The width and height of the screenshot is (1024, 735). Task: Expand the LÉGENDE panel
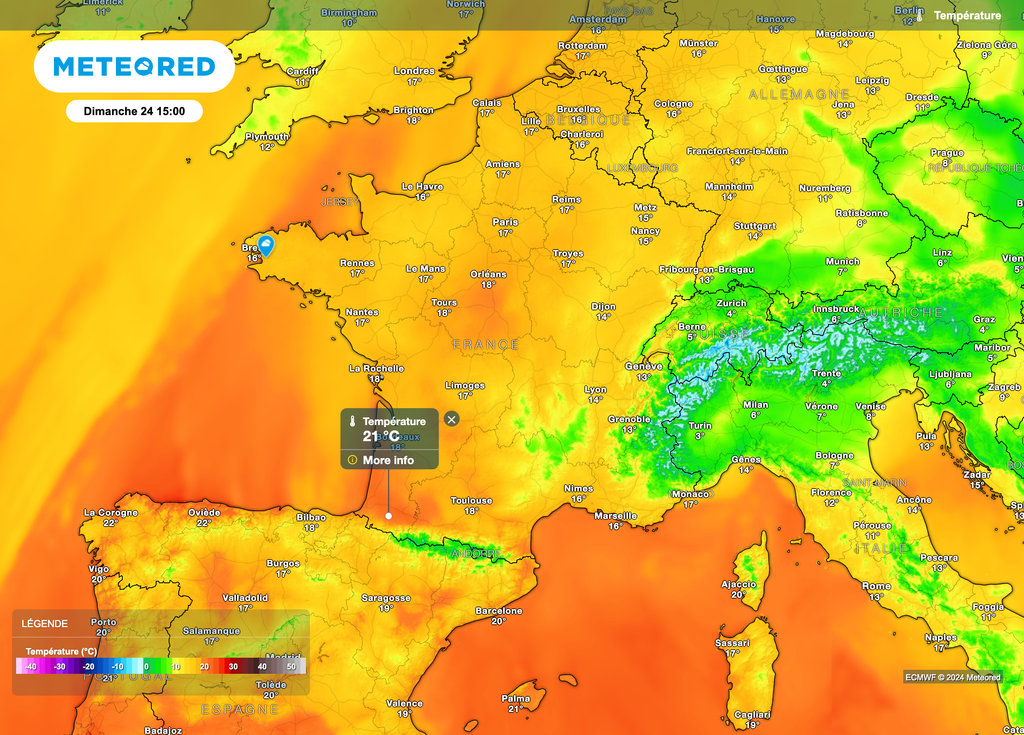tap(45, 623)
